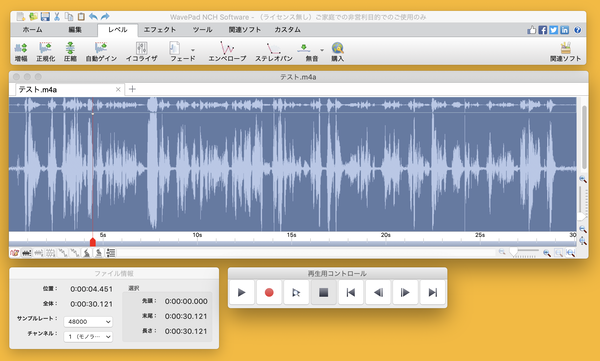Click the Play button
600x361 pixels.
tap(241, 292)
